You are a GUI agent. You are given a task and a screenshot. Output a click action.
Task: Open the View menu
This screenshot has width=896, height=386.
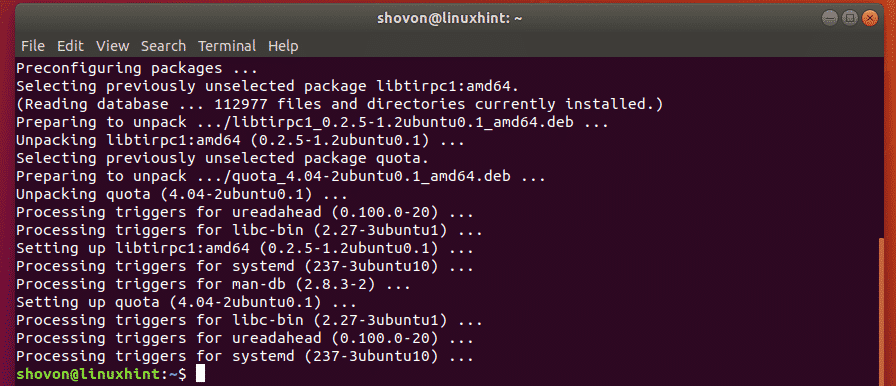(x=113, y=46)
